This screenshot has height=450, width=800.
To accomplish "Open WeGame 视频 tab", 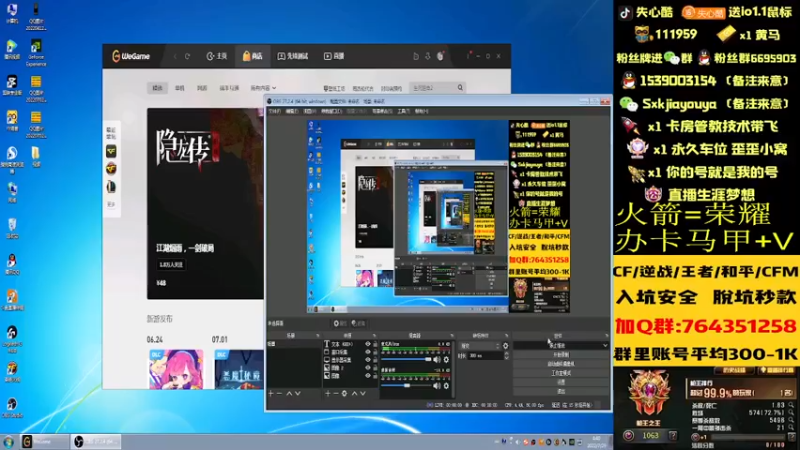I will 334,56.
